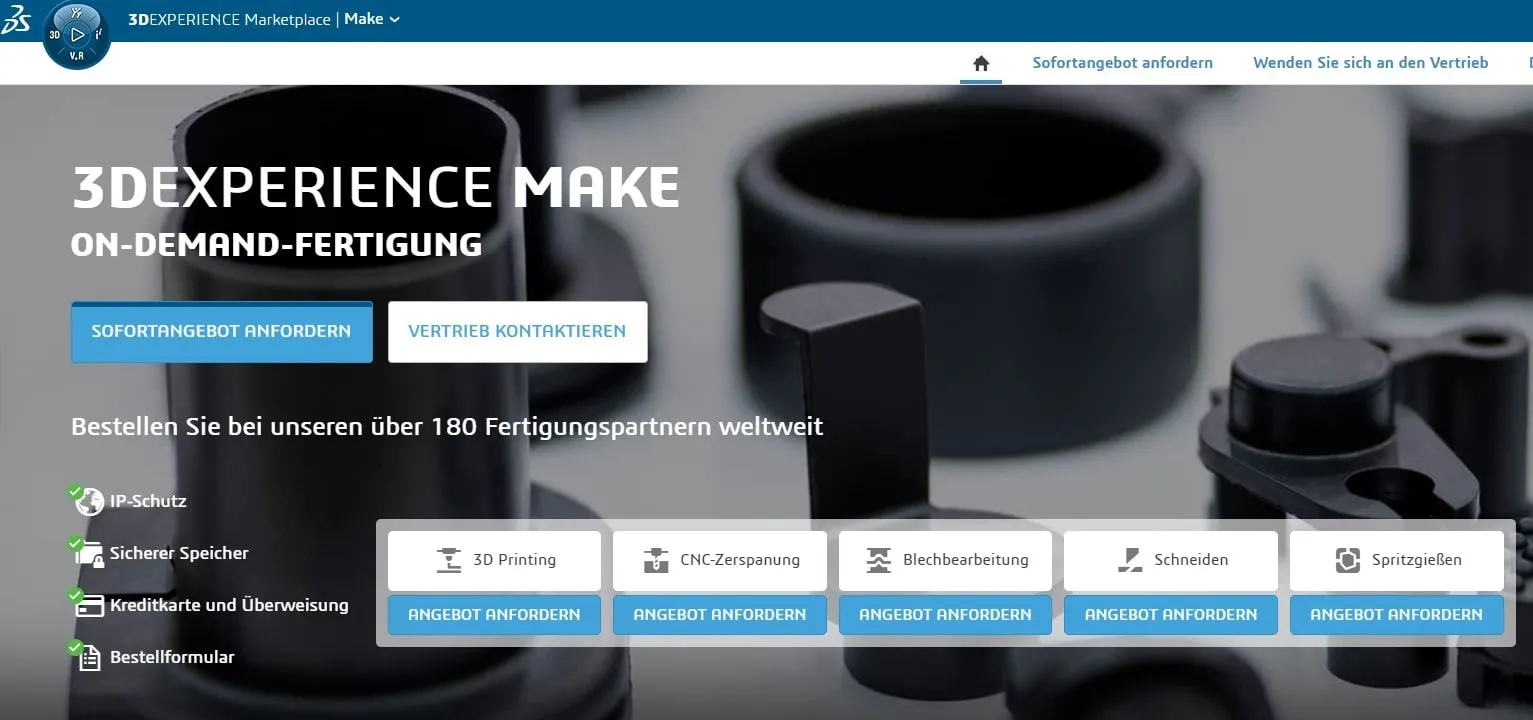1533x720 pixels.
Task: Click the blue SOFORTANGEBOT ANFORDERN button
Action: pyautogui.click(x=221, y=331)
